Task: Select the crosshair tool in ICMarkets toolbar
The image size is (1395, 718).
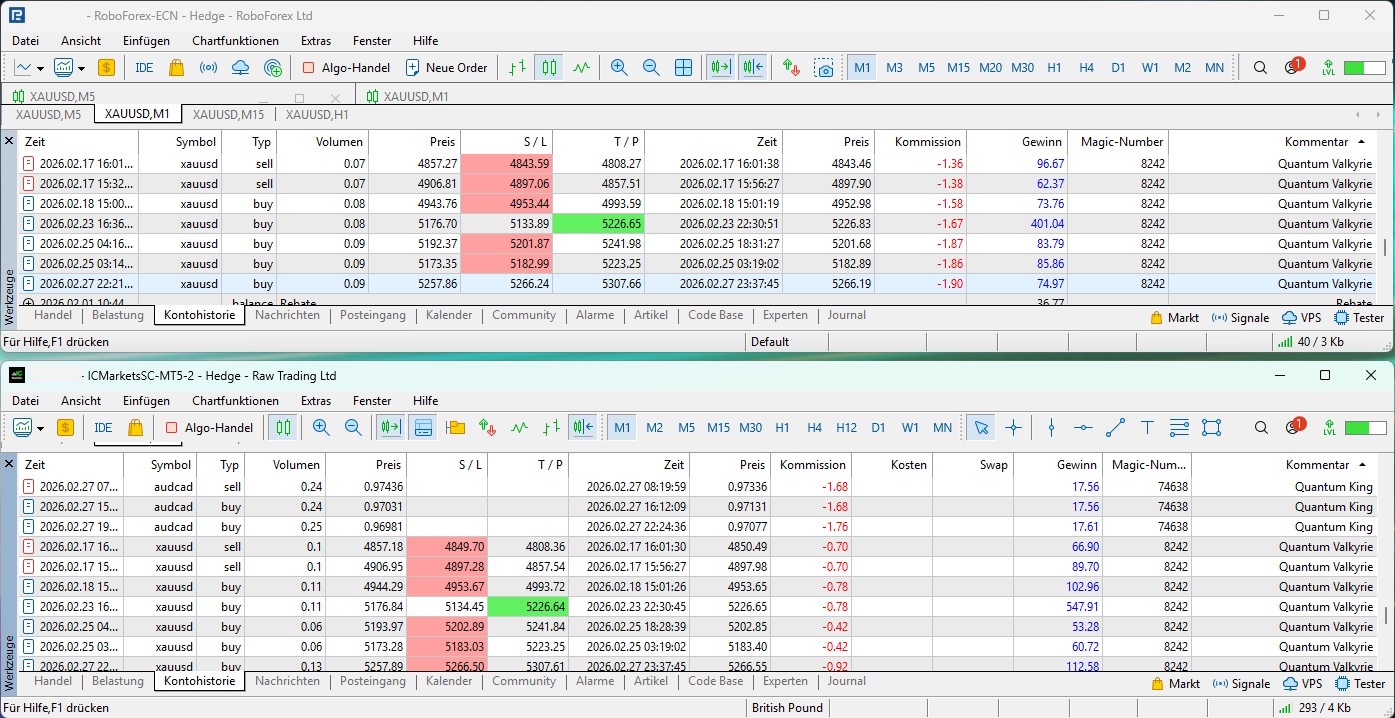Action: [1013, 428]
